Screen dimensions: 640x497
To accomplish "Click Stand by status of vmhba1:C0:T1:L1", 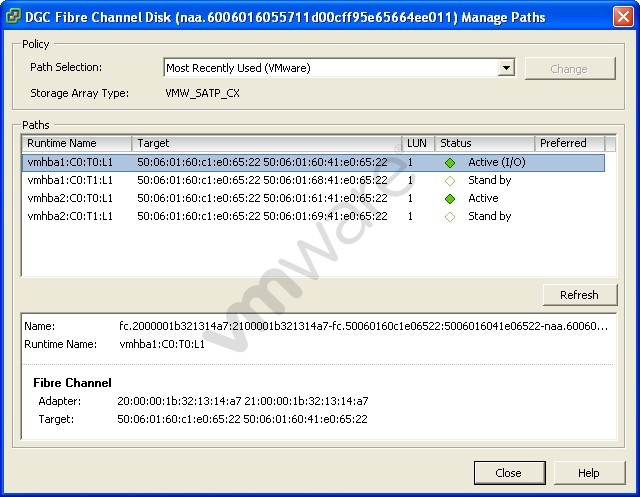I will click(490, 180).
